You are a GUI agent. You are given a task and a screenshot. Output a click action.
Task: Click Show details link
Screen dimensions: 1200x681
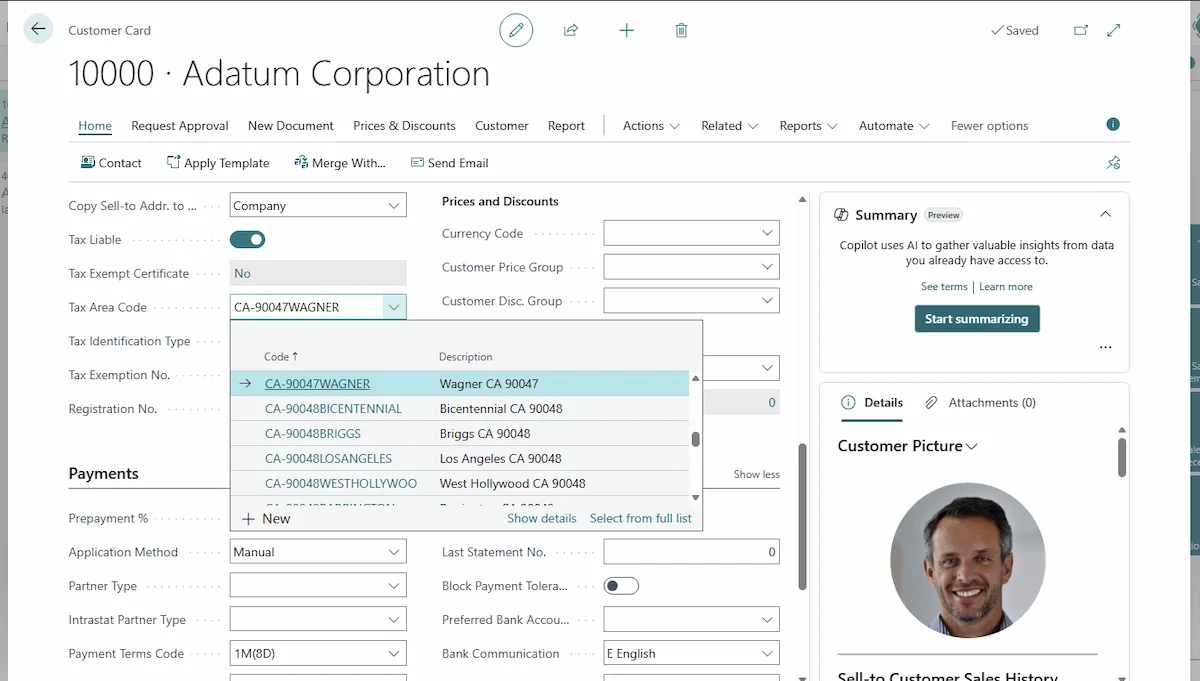click(542, 518)
